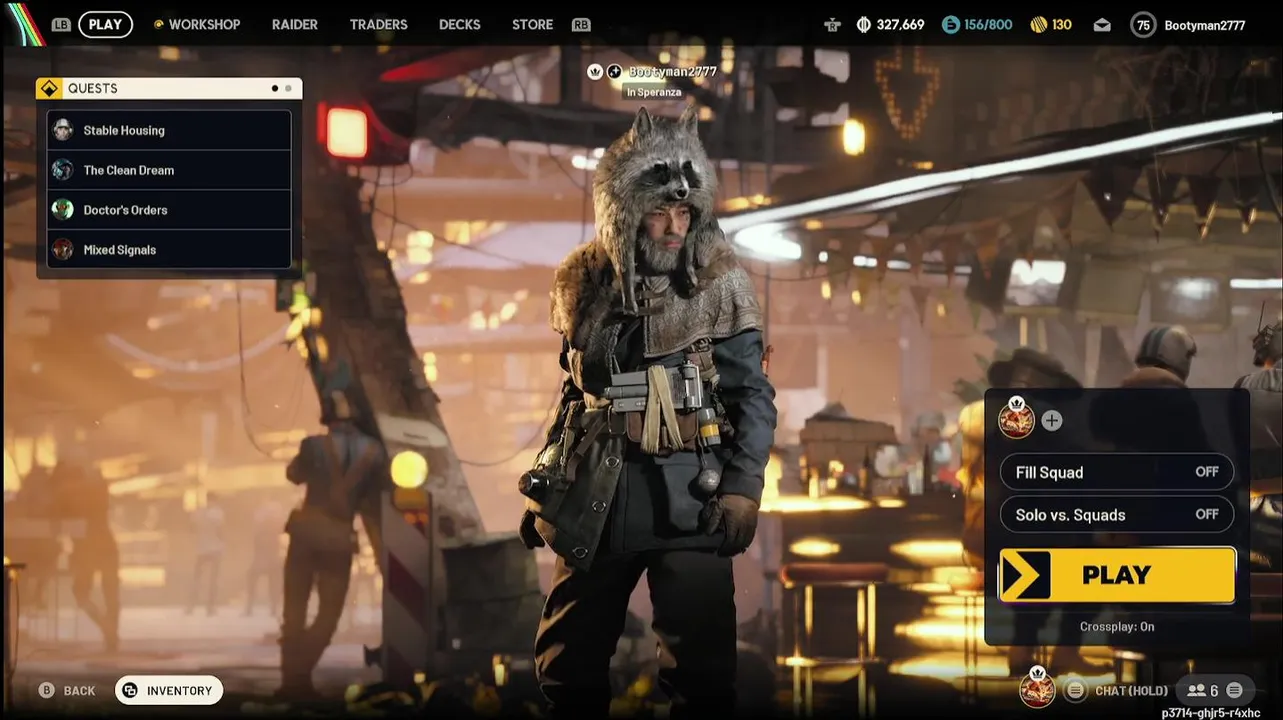The width and height of the screenshot is (1283, 720).
Task: Open the mail envelope icon
Action: pyautogui.click(x=1102, y=25)
